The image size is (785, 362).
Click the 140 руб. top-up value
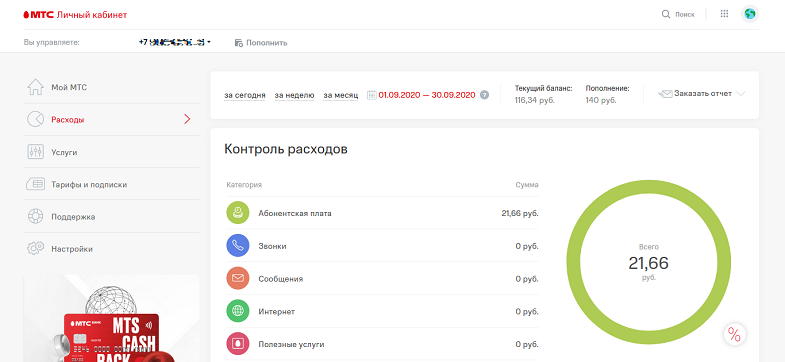click(601, 100)
